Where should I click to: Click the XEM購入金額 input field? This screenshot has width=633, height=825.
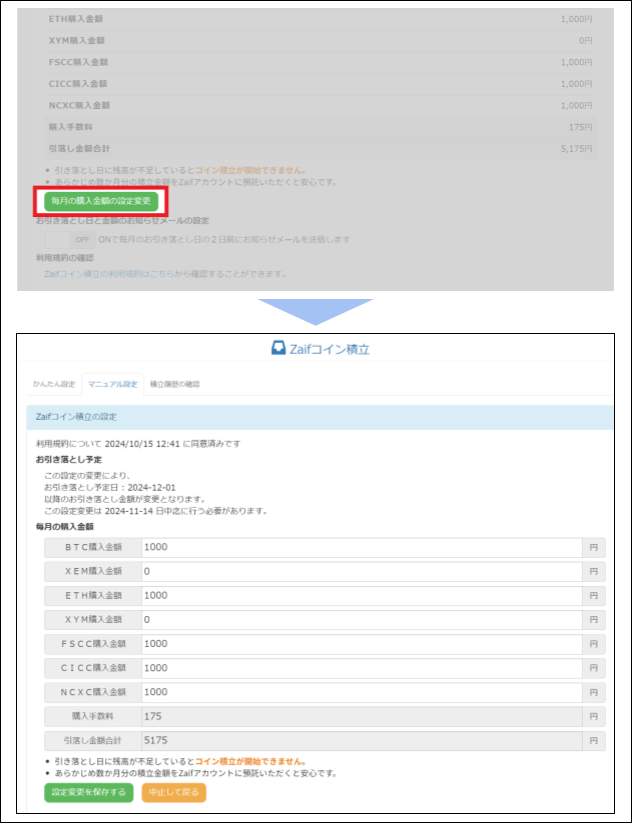pos(361,571)
